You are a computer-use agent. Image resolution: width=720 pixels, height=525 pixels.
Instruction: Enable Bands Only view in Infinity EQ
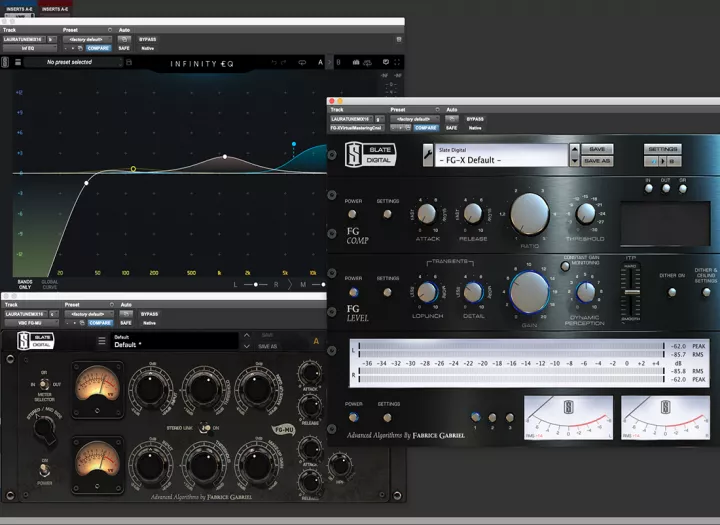(25, 284)
